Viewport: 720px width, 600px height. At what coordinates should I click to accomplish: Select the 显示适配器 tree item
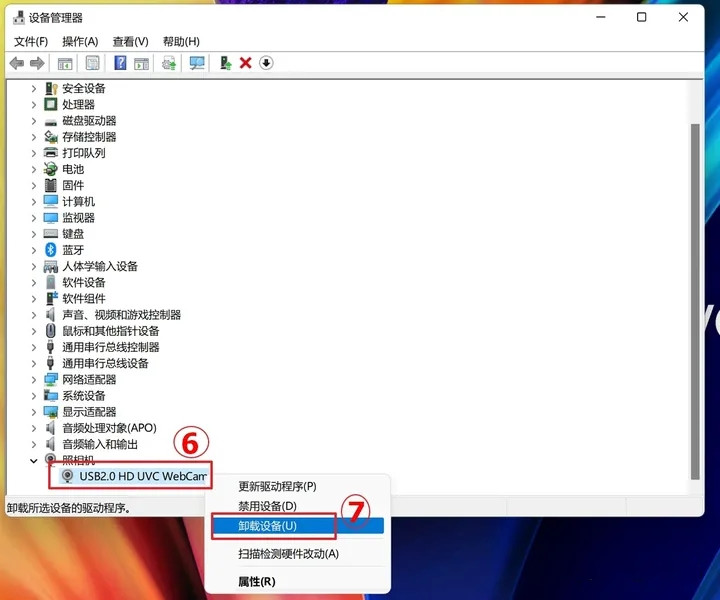point(89,412)
